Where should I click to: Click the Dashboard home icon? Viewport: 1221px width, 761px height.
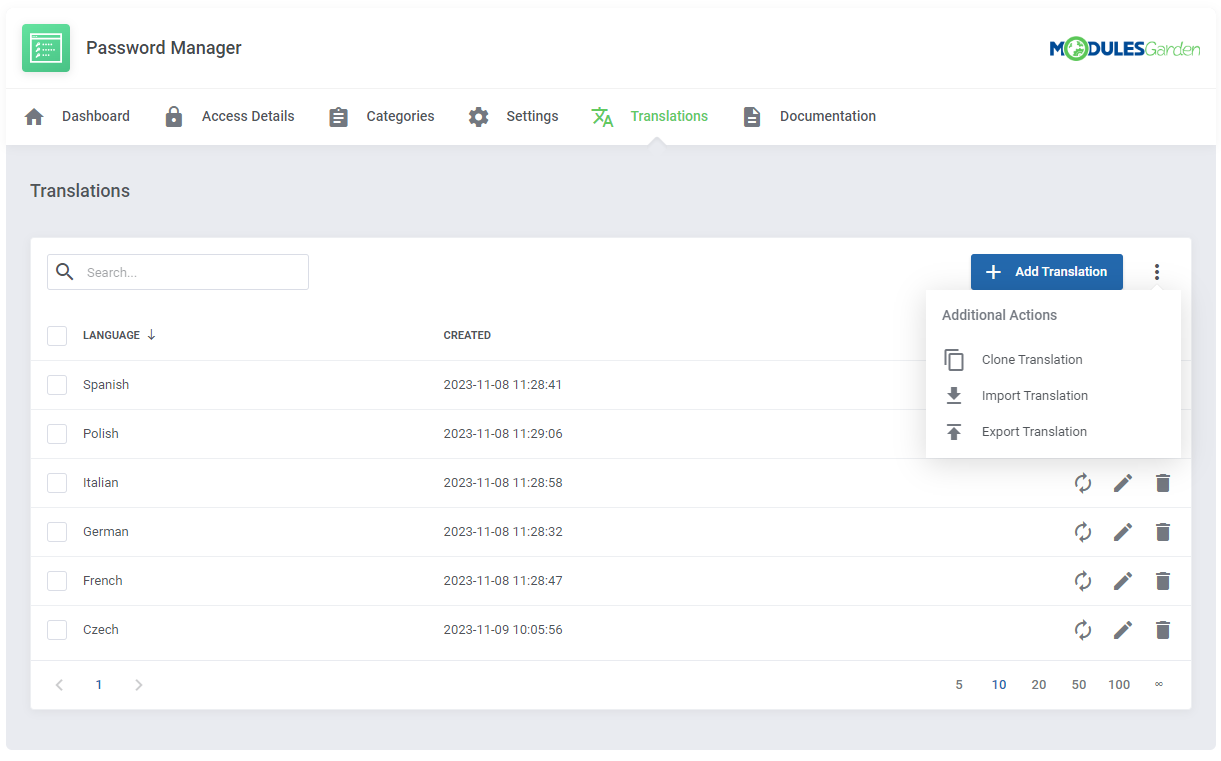pos(34,117)
